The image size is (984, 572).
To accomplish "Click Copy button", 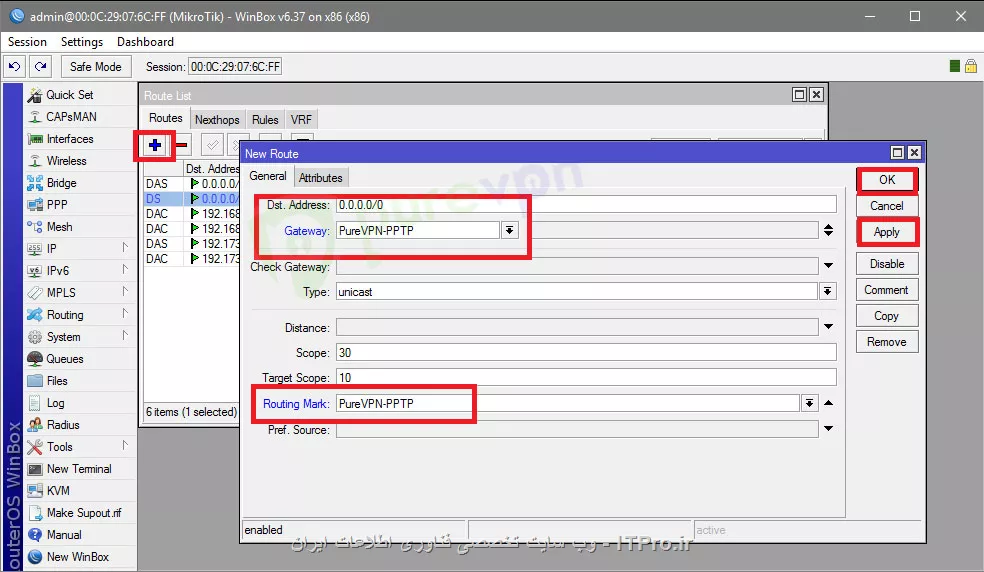I will [887, 316].
